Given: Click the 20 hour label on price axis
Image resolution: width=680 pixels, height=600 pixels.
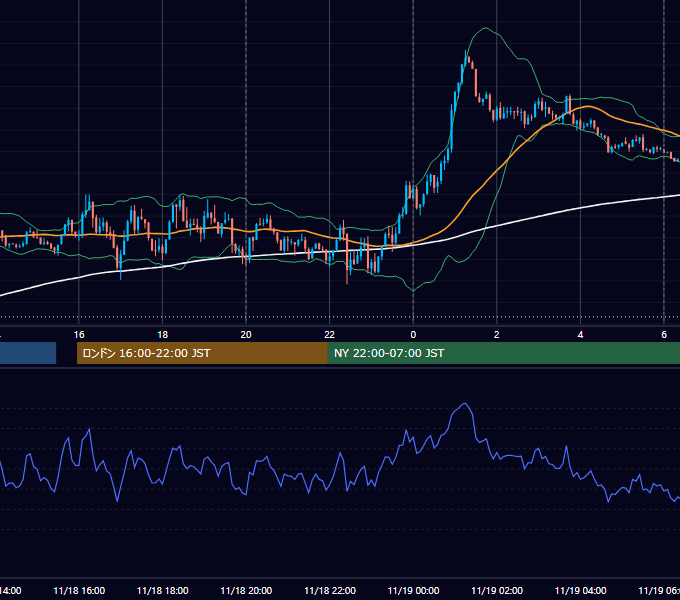Looking at the screenshot, I should pyautogui.click(x=246, y=335).
